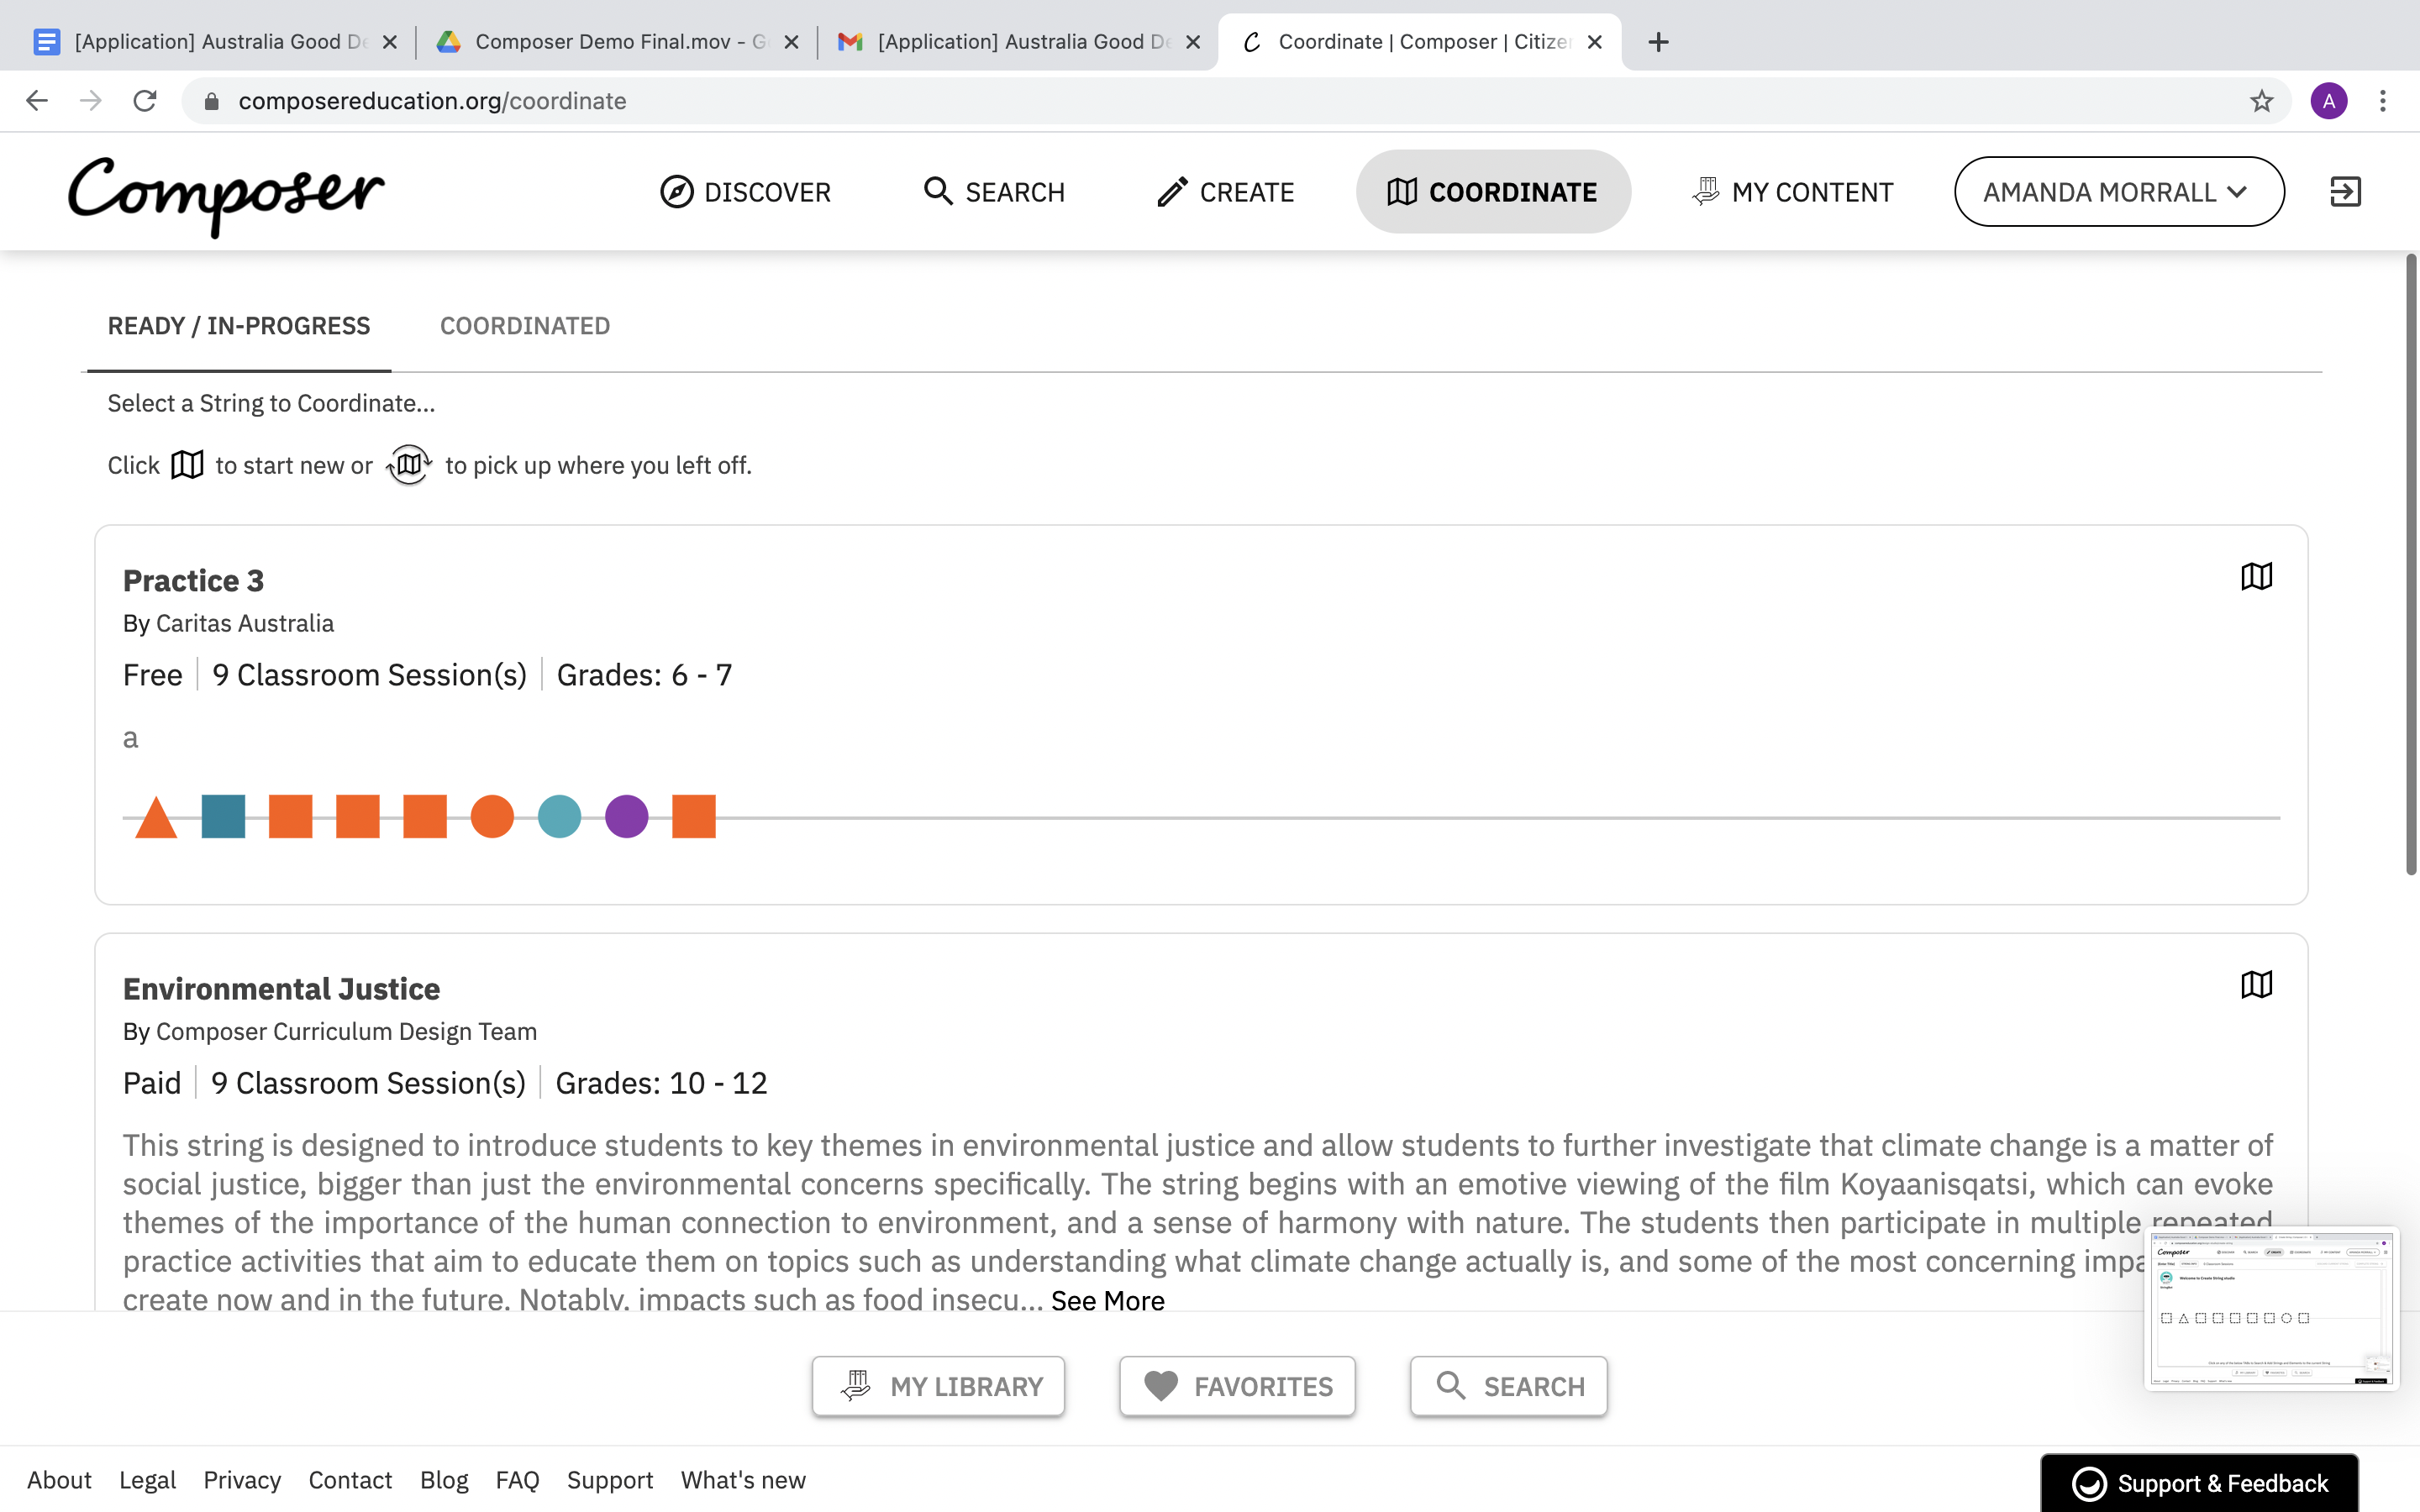2420x1512 pixels.
Task: Click the purple circle session marker
Action: pos(627,816)
